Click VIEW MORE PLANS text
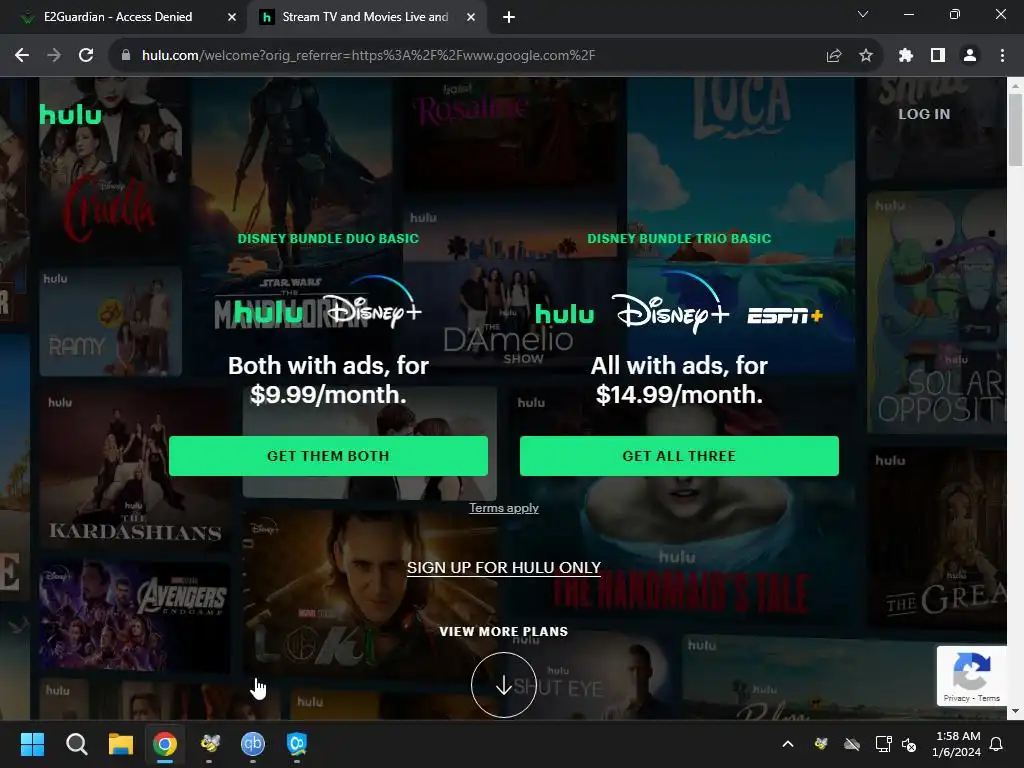Screen dimensions: 1024x768 [504, 632]
